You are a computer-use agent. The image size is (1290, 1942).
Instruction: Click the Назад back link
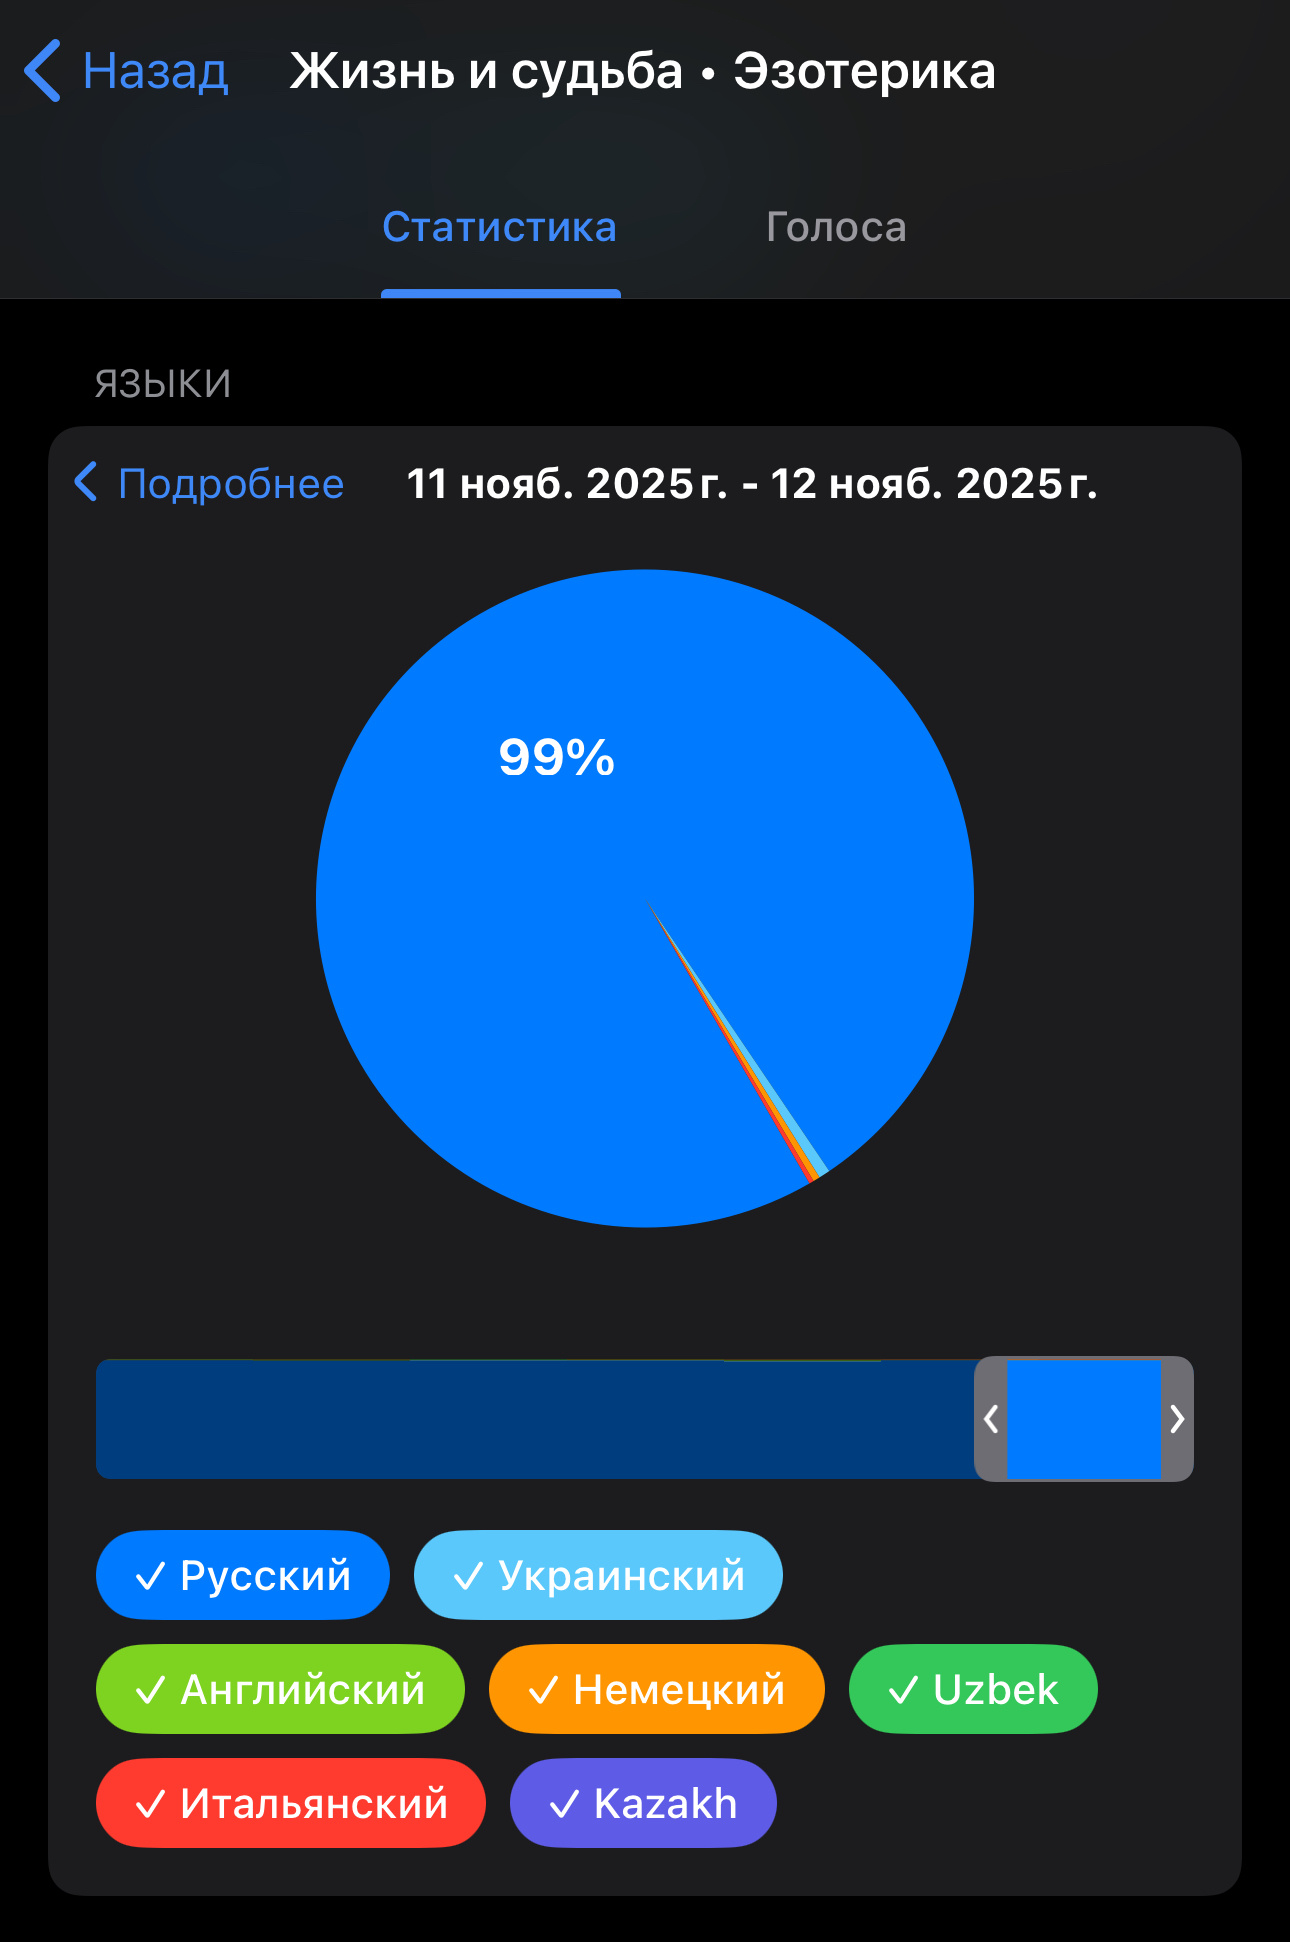pyautogui.click(x=155, y=71)
